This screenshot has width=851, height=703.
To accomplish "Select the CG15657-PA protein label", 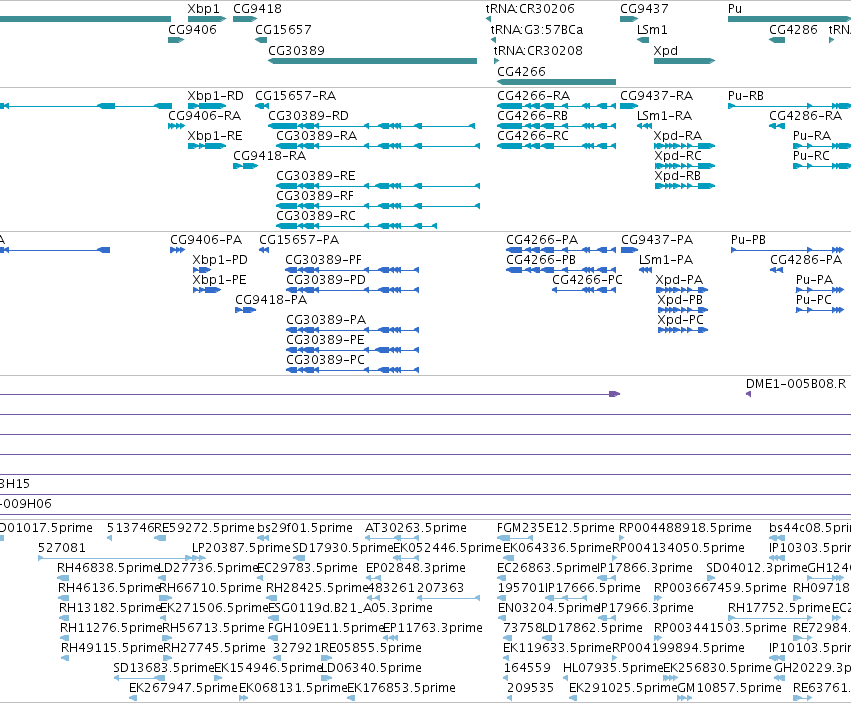I will coord(299,239).
